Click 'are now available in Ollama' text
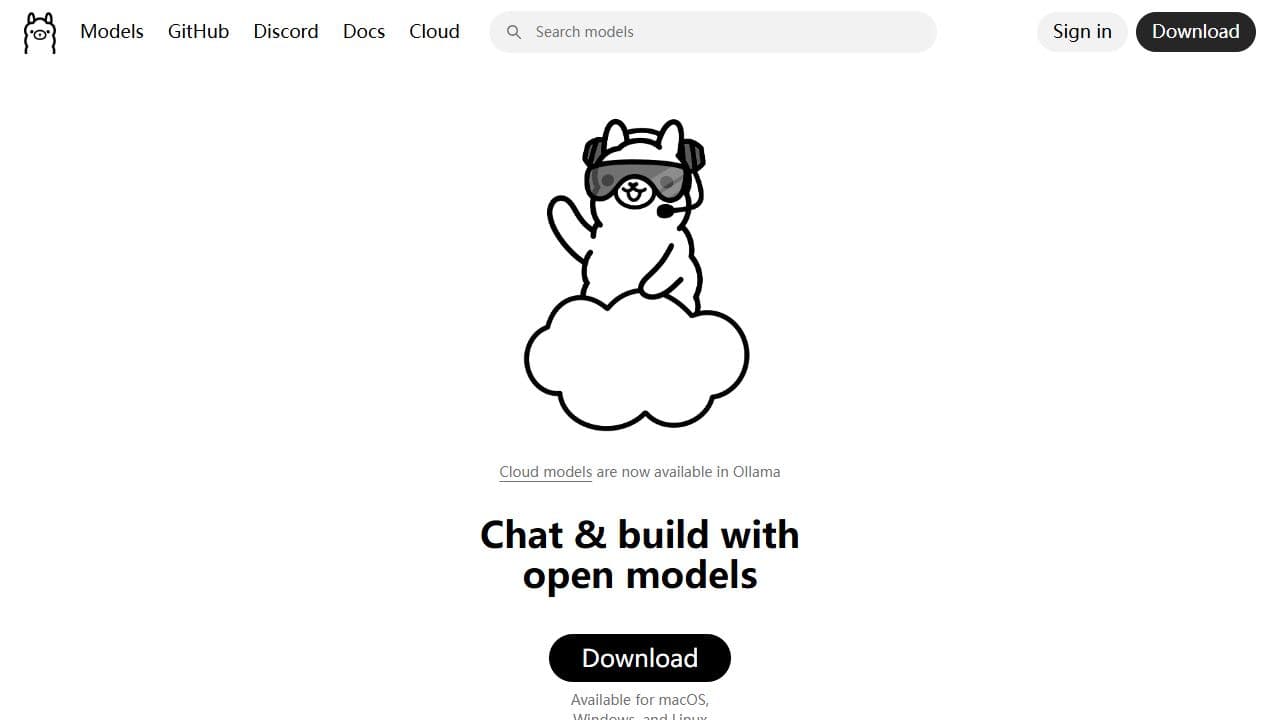The height and width of the screenshot is (720, 1280). (x=688, y=472)
